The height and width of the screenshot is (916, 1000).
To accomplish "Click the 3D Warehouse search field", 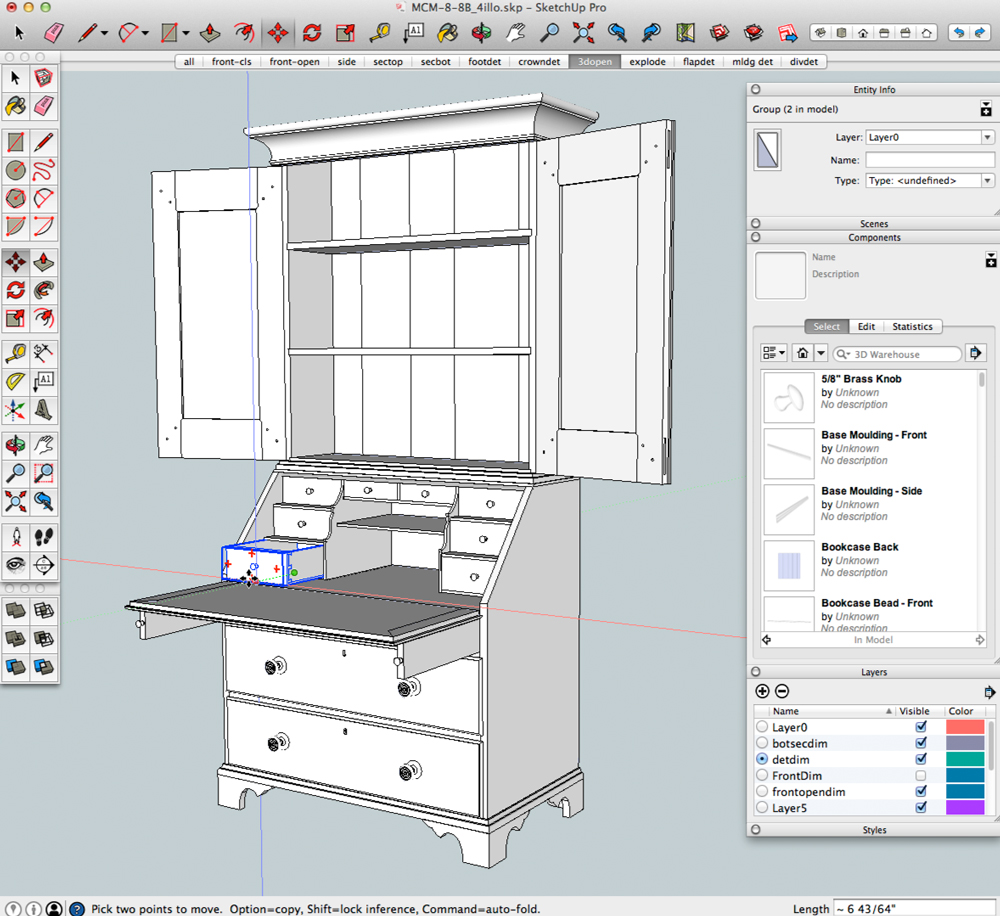I will pos(897,354).
